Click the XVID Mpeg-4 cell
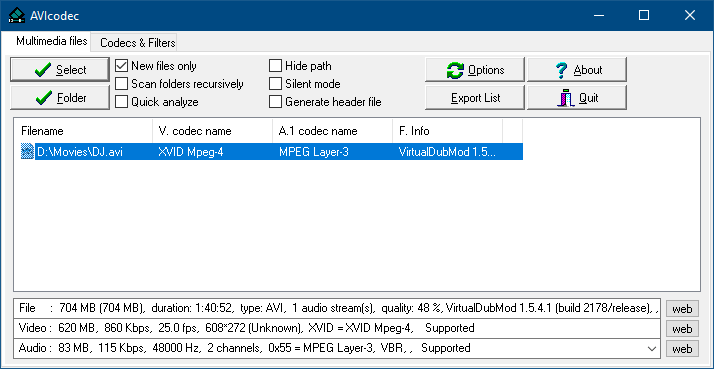 point(213,152)
